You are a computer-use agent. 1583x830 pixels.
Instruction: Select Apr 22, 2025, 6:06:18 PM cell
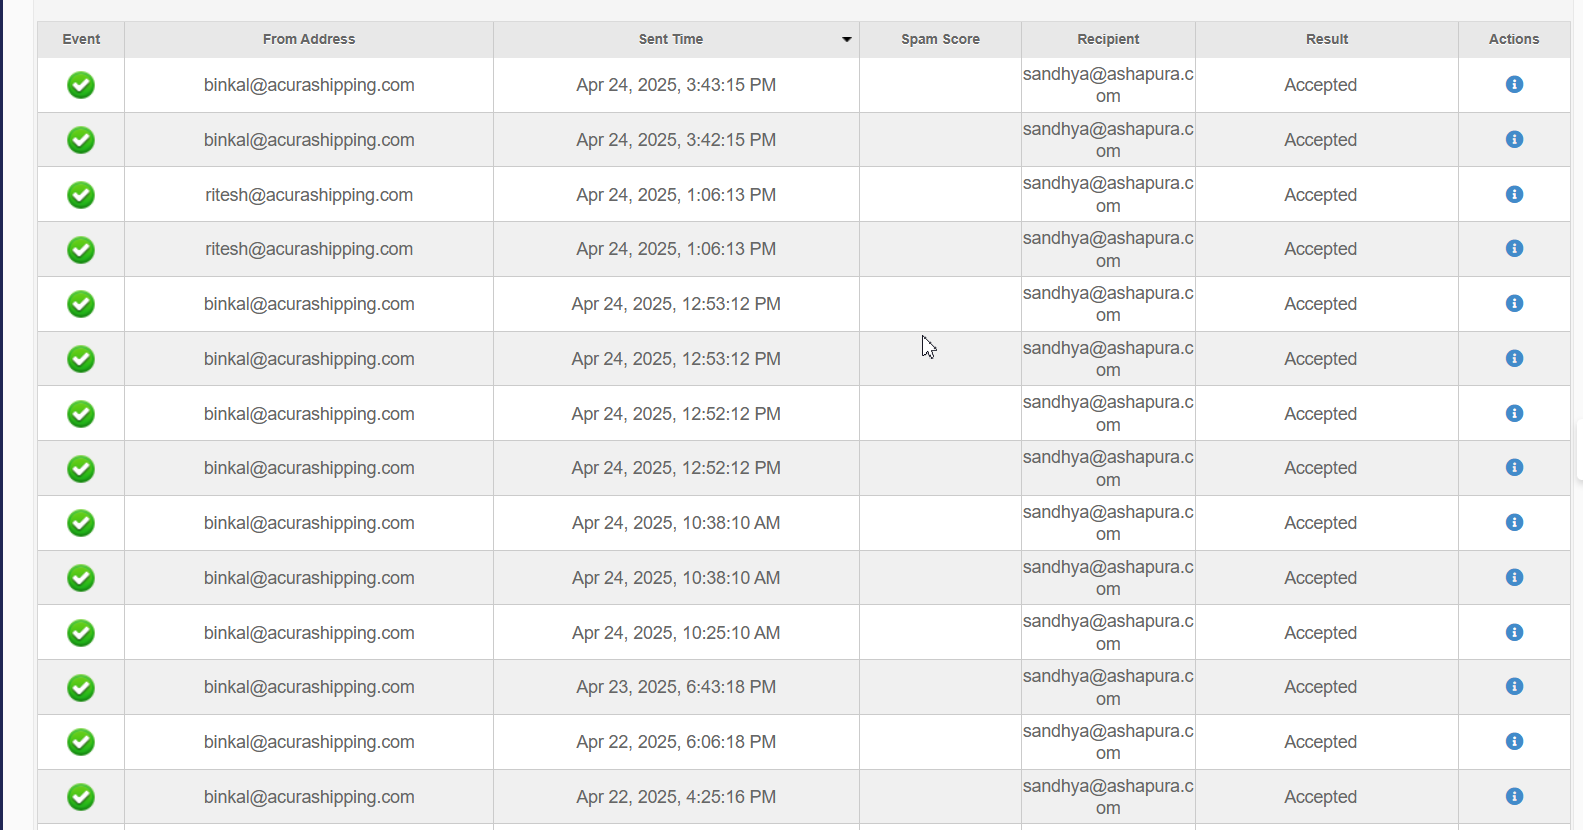pyautogui.click(x=676, y=742)
